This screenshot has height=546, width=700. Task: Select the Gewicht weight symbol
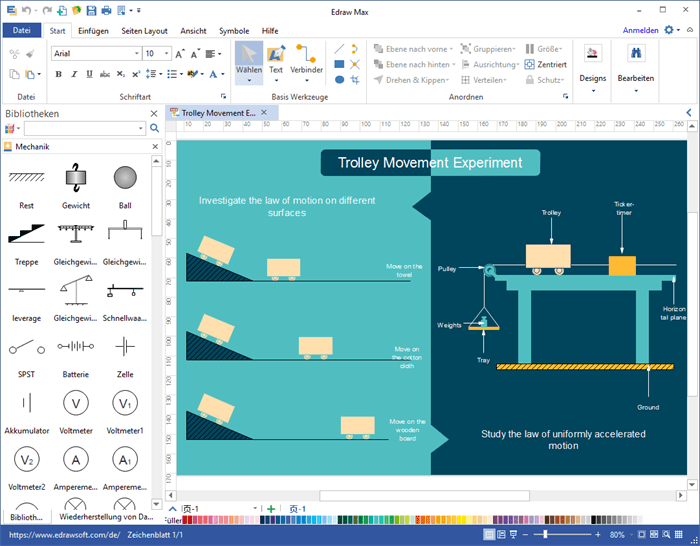coord(75,186)
